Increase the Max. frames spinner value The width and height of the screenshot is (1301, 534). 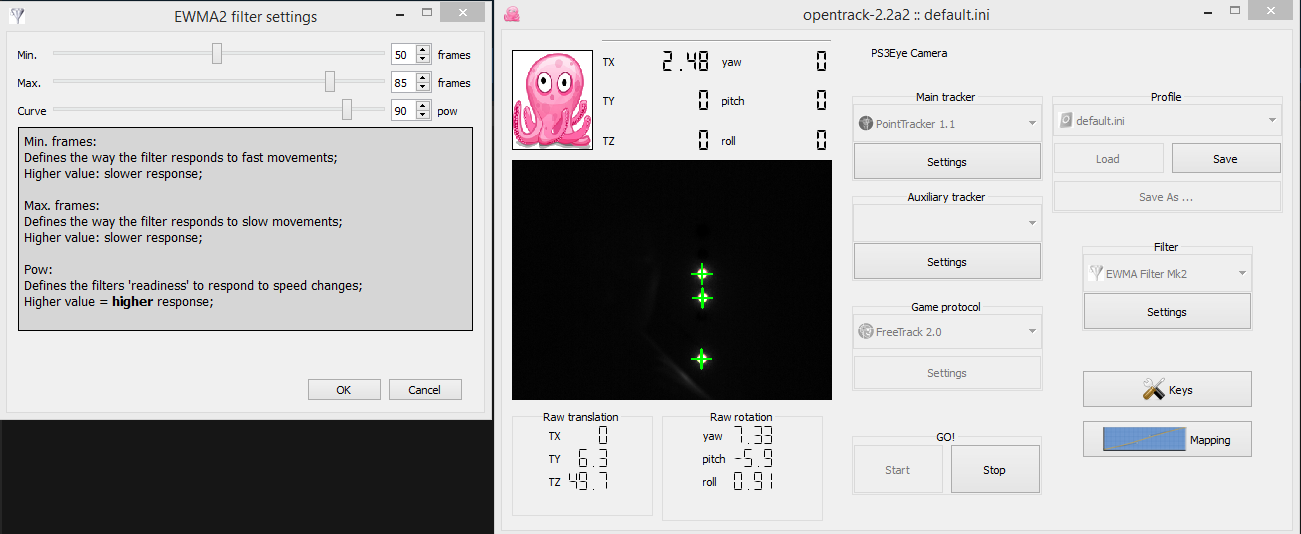point(423,79)
